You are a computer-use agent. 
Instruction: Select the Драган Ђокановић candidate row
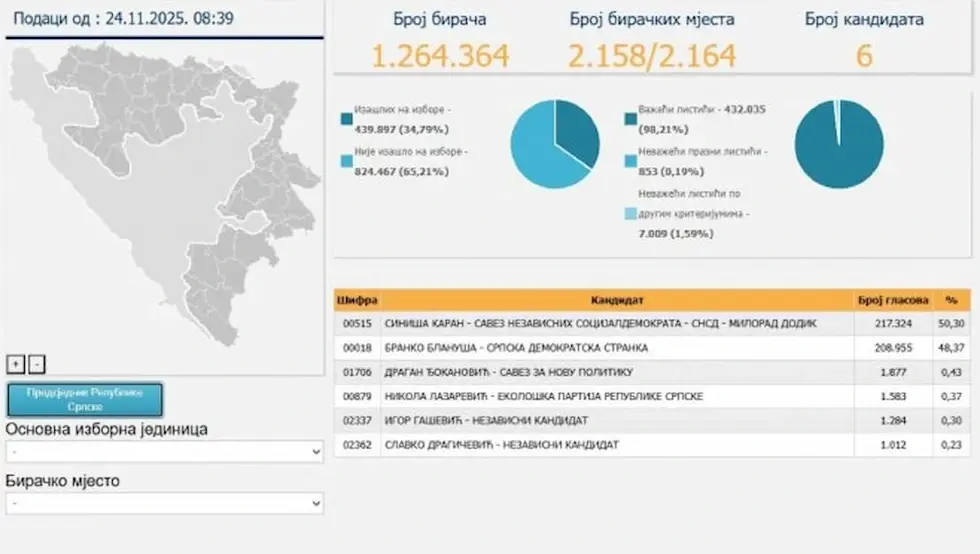click(x=617, y=372)
